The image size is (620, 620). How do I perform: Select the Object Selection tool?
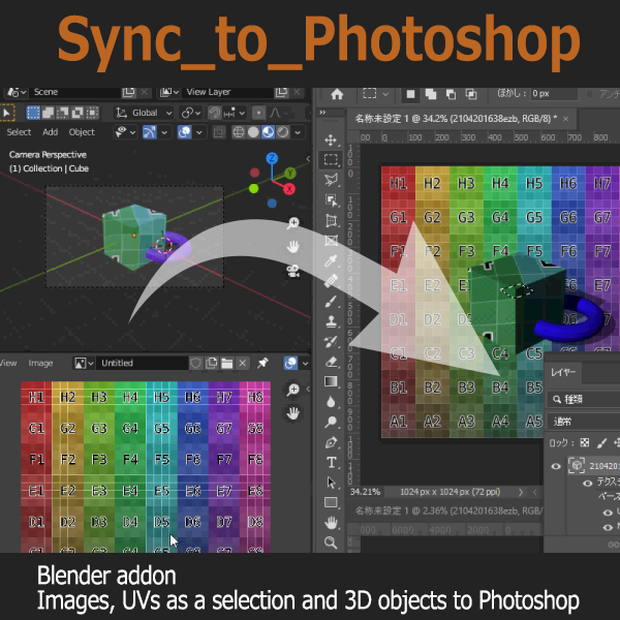(x=331, y=200)
